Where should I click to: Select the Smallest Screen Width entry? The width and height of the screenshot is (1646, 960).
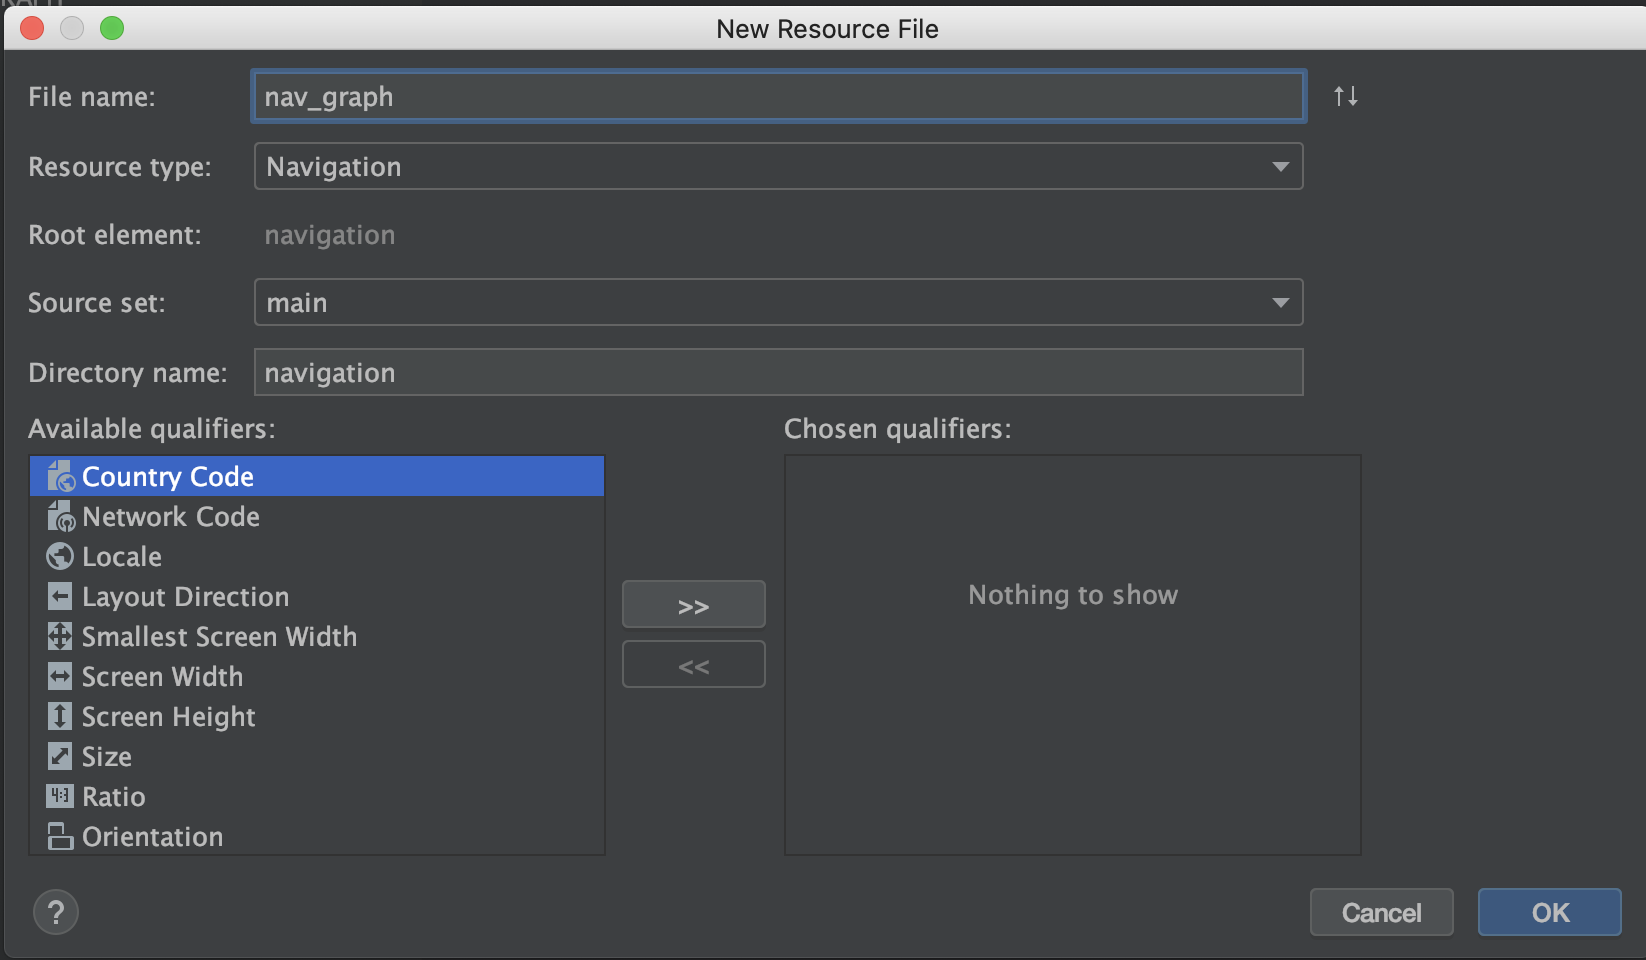pos(317,636)
